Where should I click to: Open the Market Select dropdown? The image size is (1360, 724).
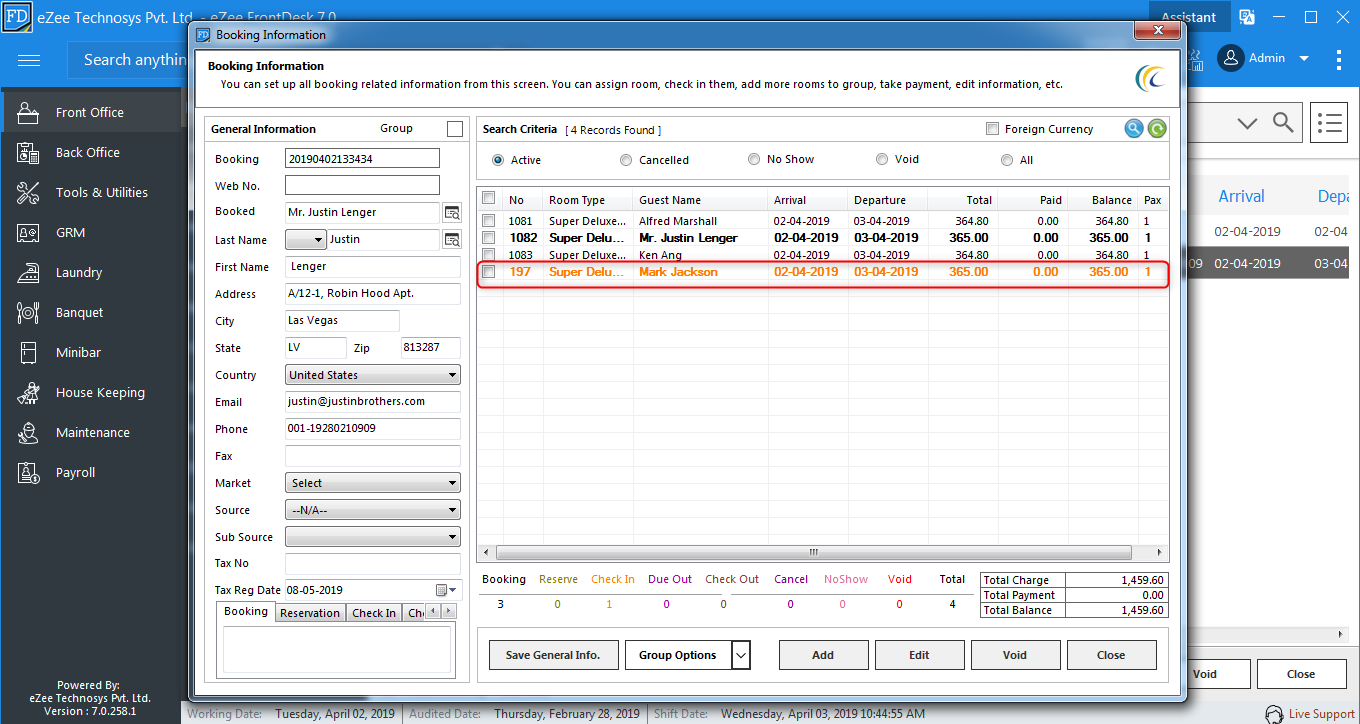pos(373,483)
